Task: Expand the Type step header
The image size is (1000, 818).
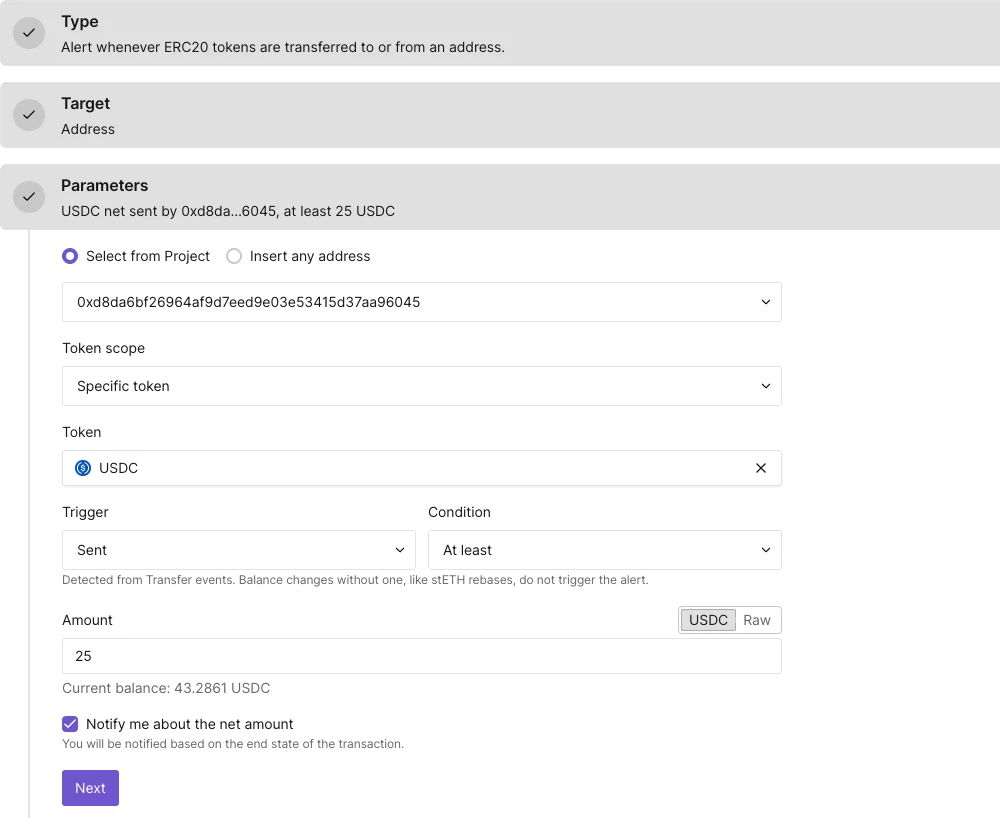Action: 500,33
